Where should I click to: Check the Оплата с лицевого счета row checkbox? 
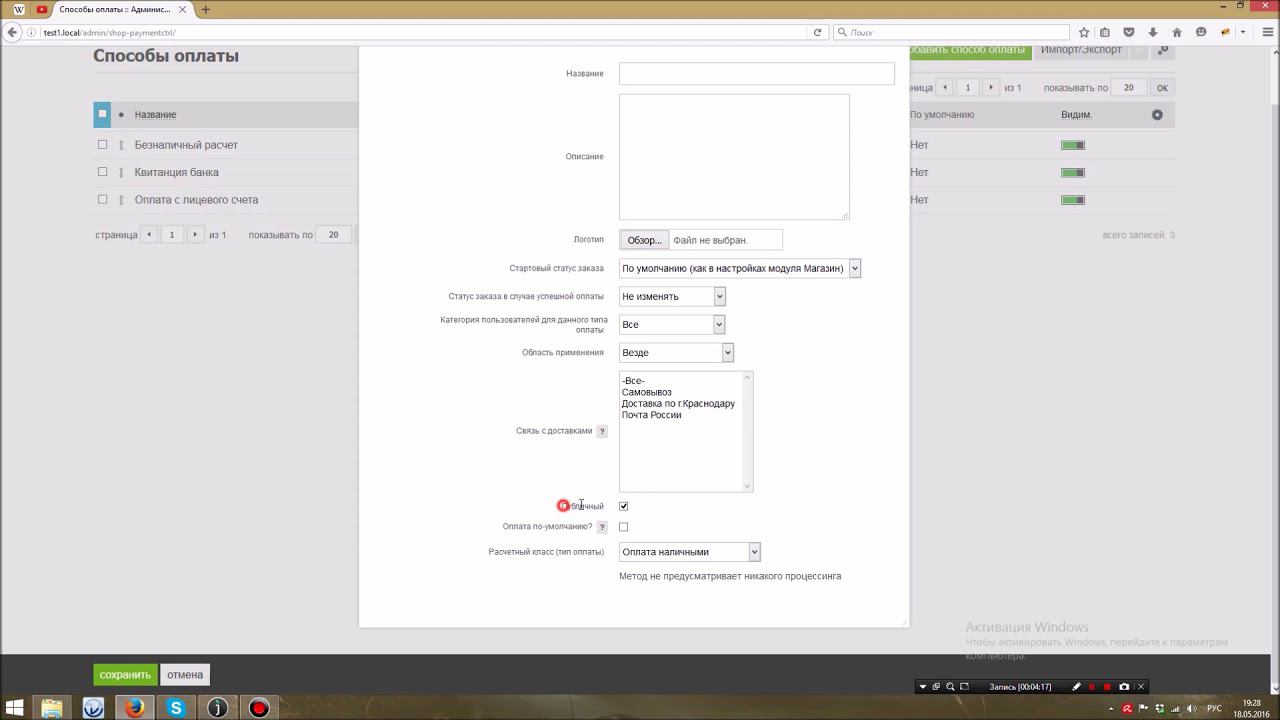pos(102,200)
